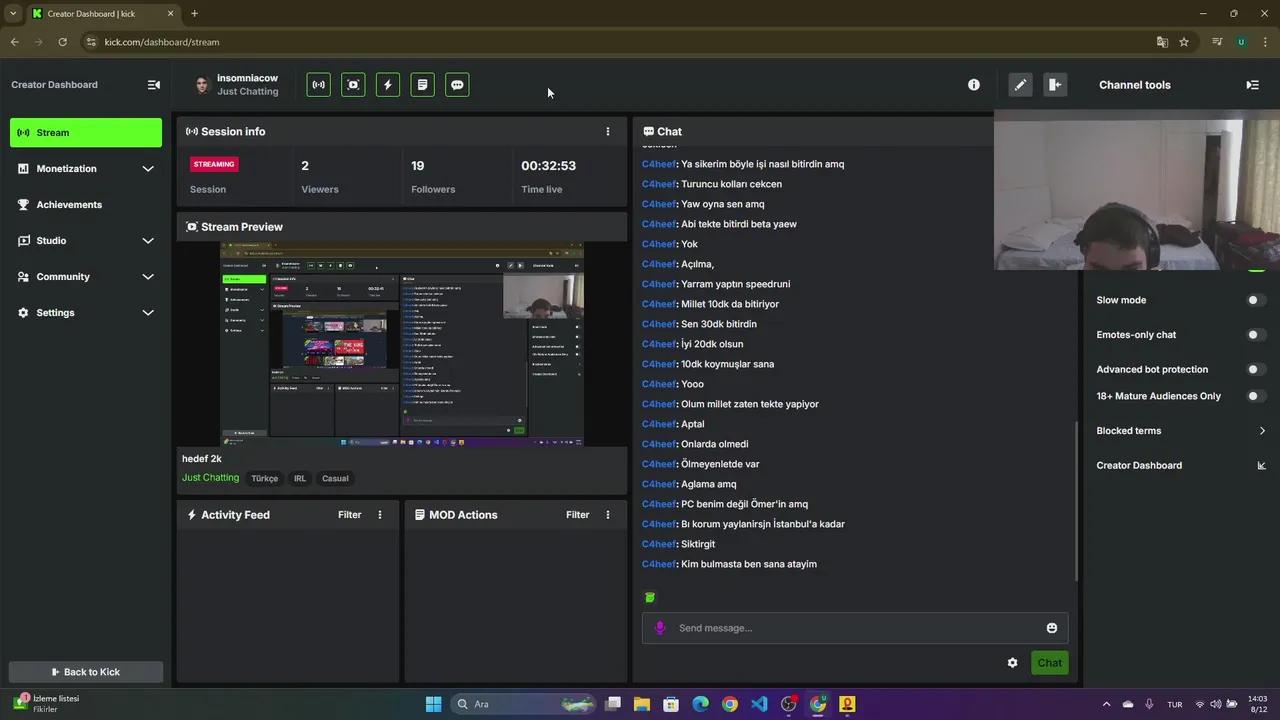This screenshot has width=1280, height=720.
Task: Open the browser tab search dropdown
Action: pyautogui.click(x=13, y=13)
